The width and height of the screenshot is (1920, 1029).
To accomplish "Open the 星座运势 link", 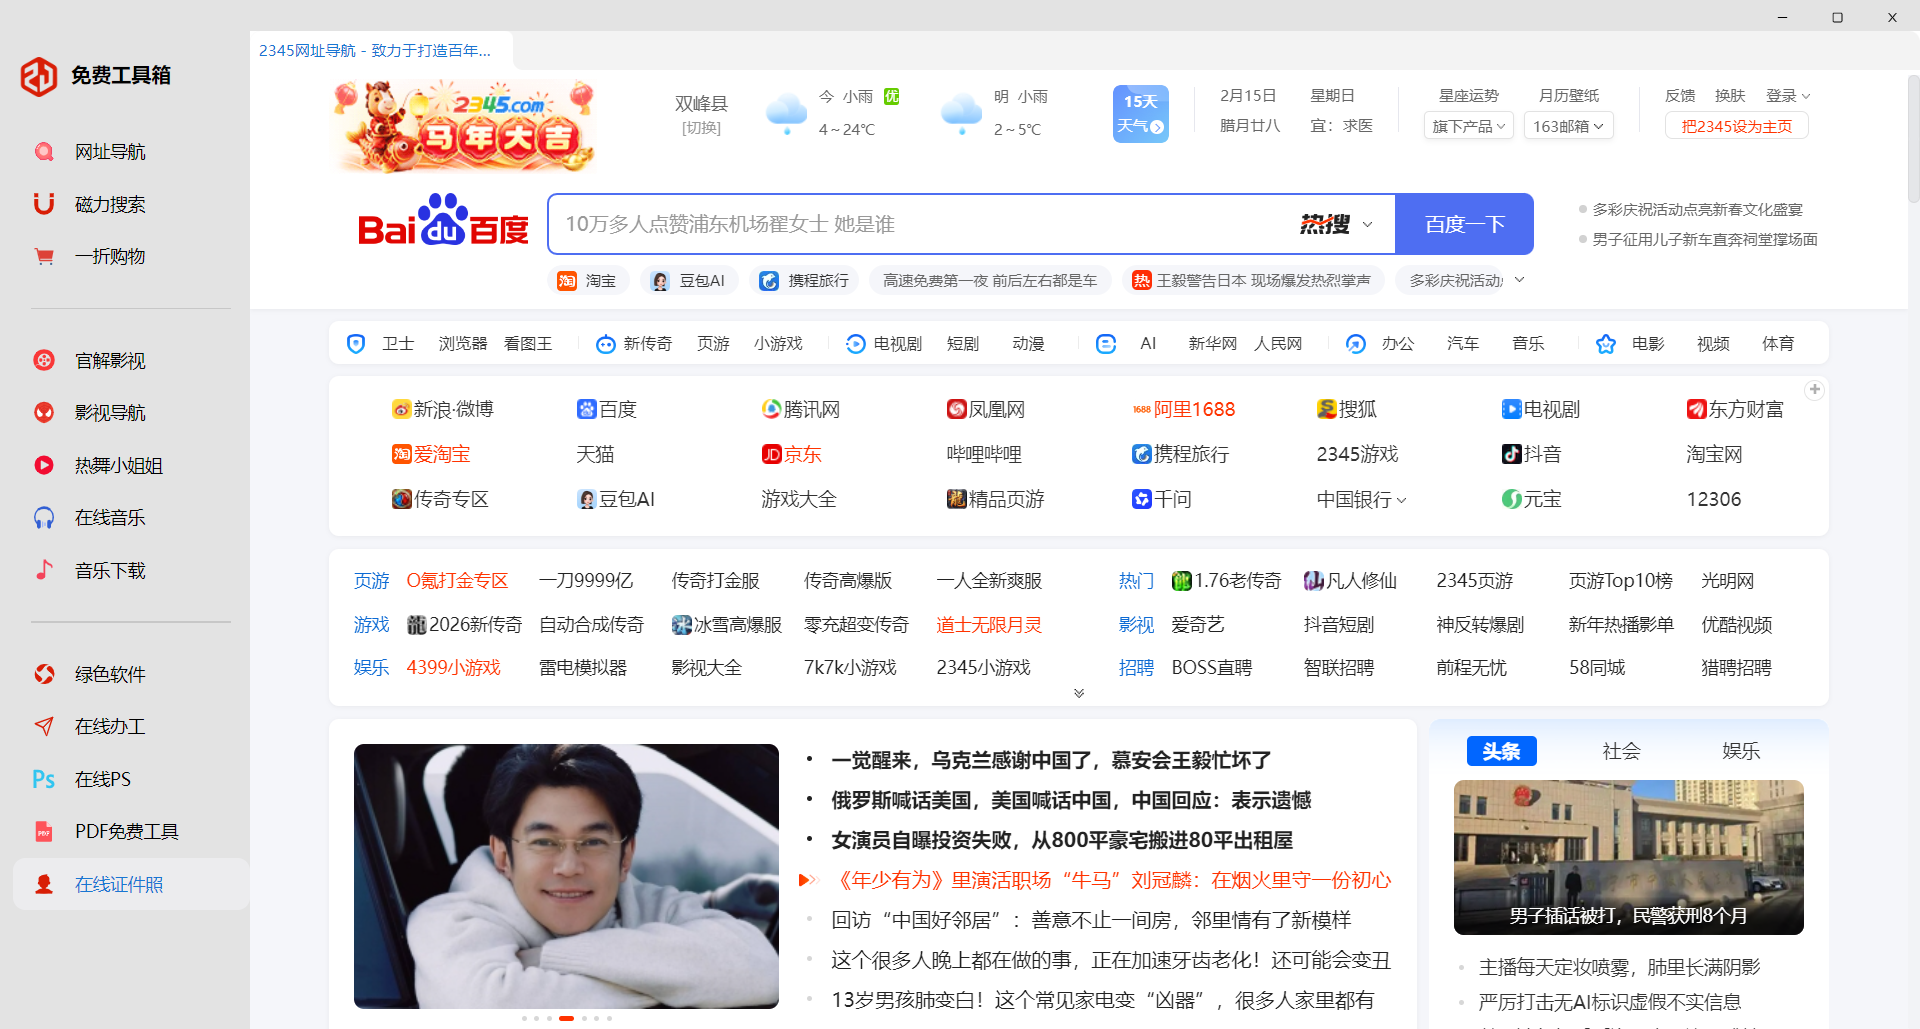I will coord(1468,96).
